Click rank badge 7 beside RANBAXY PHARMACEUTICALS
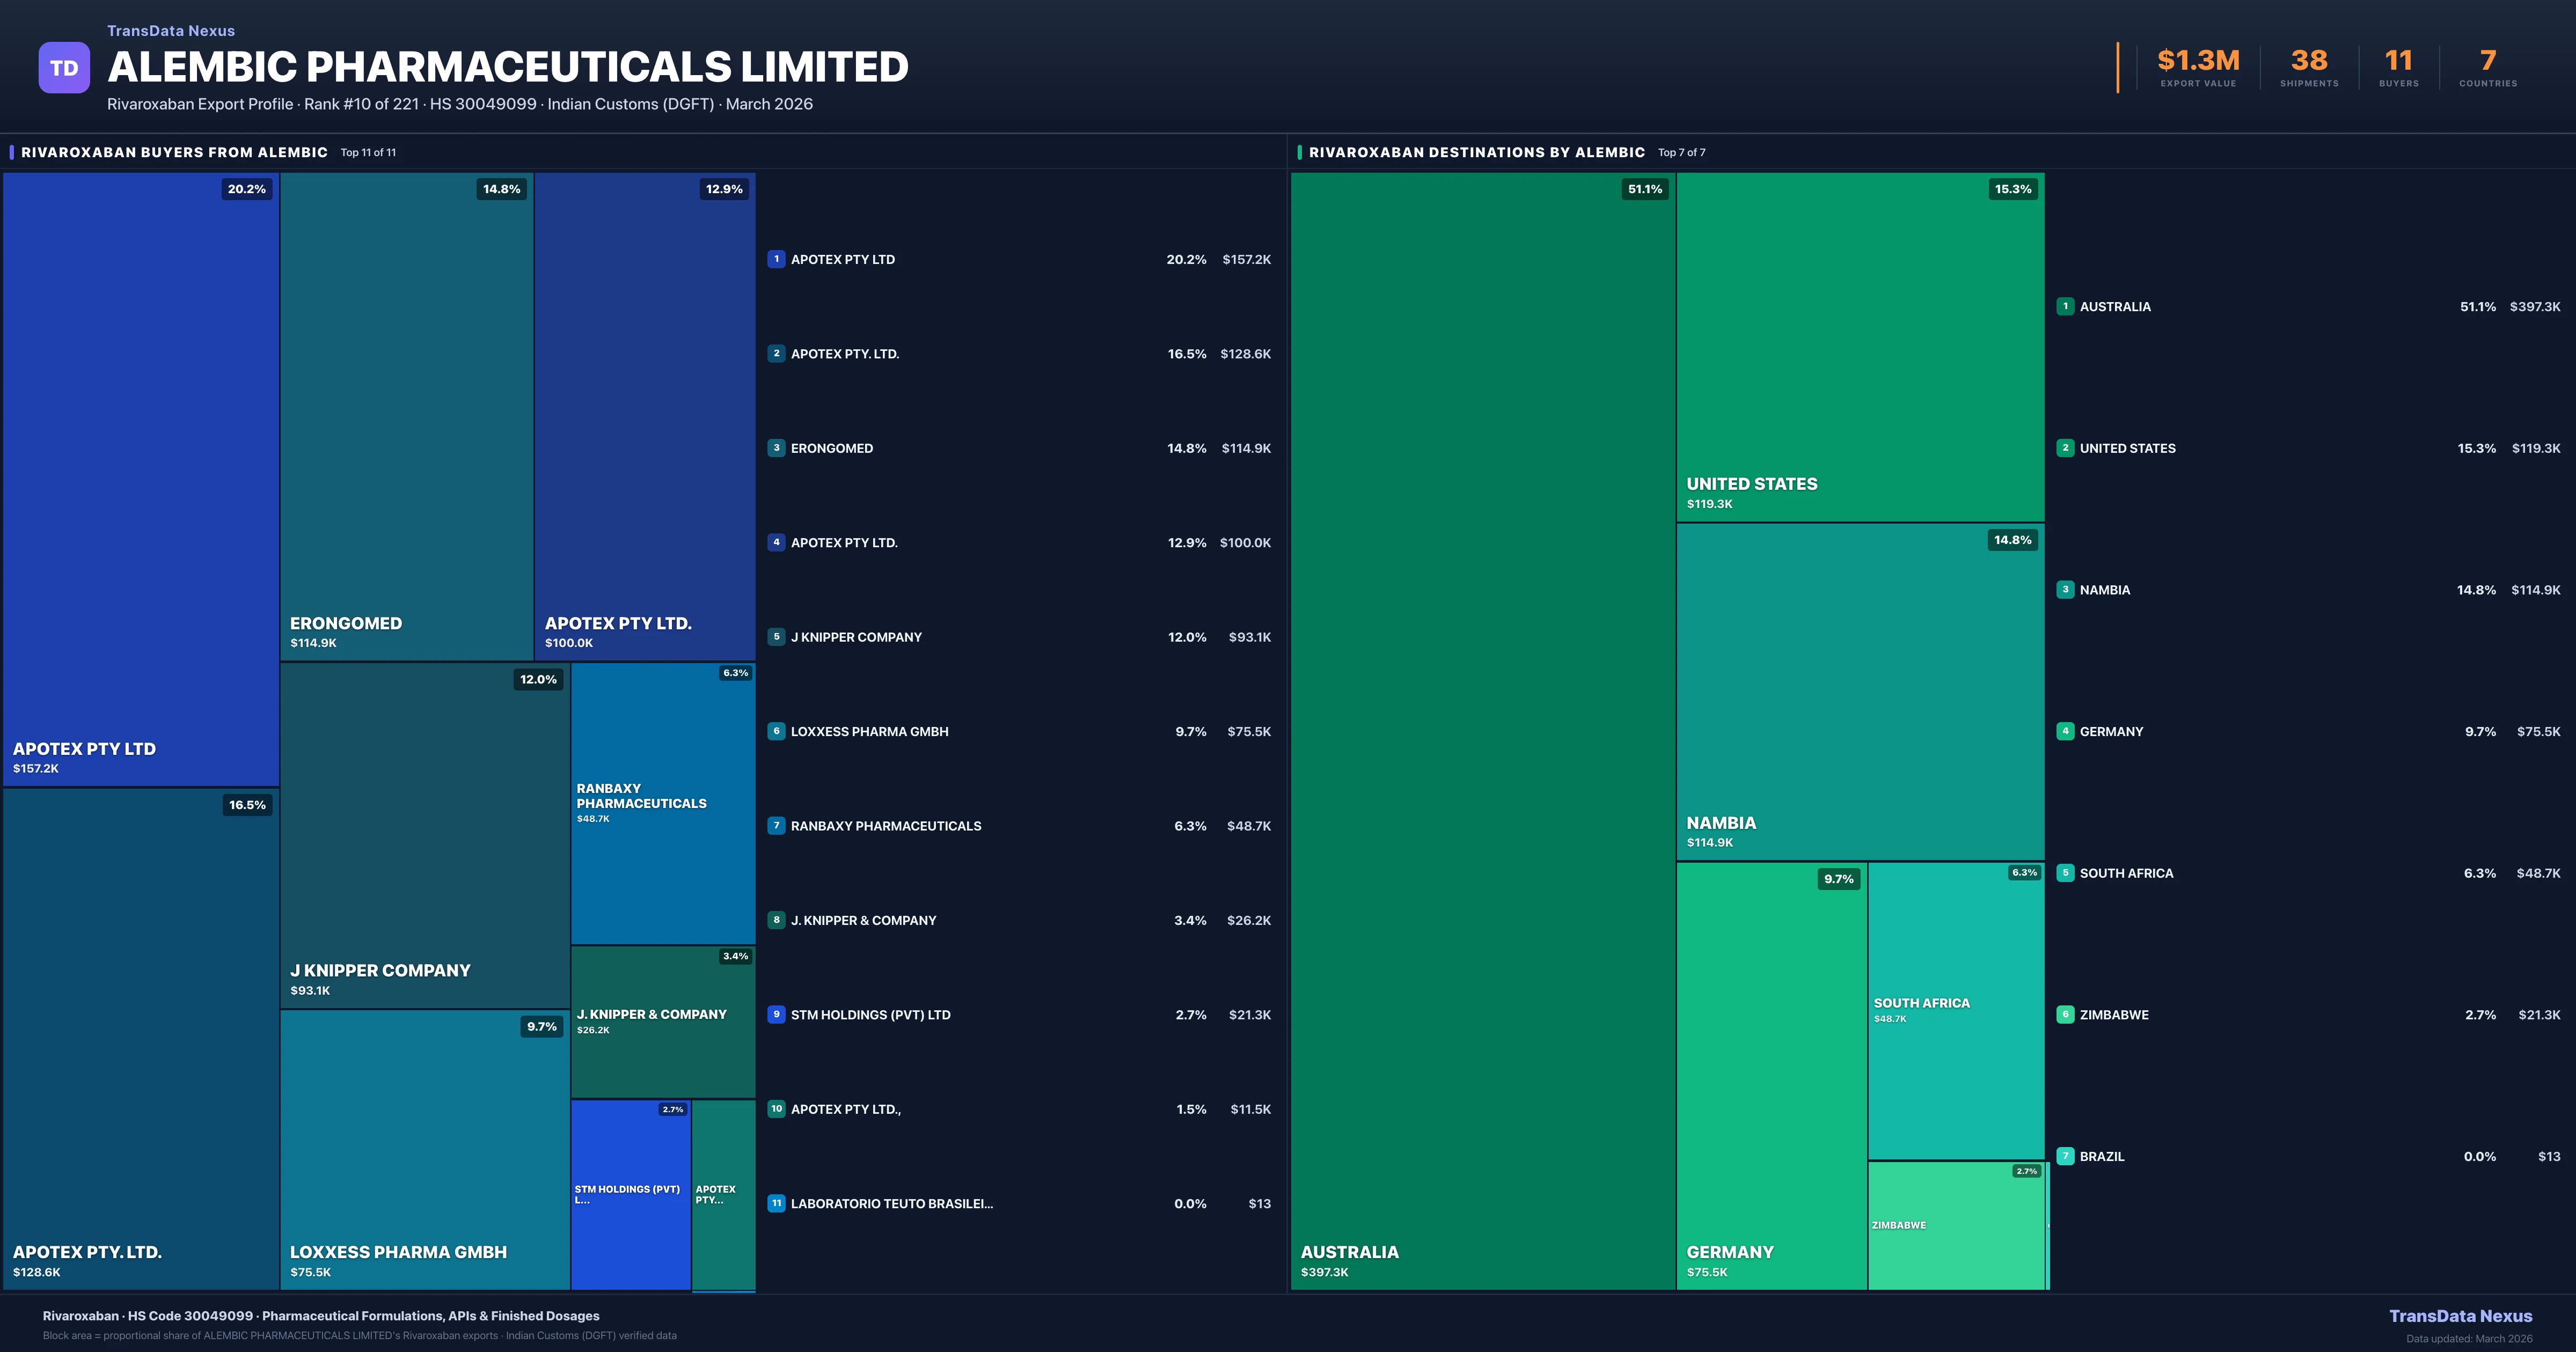 point(776,826)
